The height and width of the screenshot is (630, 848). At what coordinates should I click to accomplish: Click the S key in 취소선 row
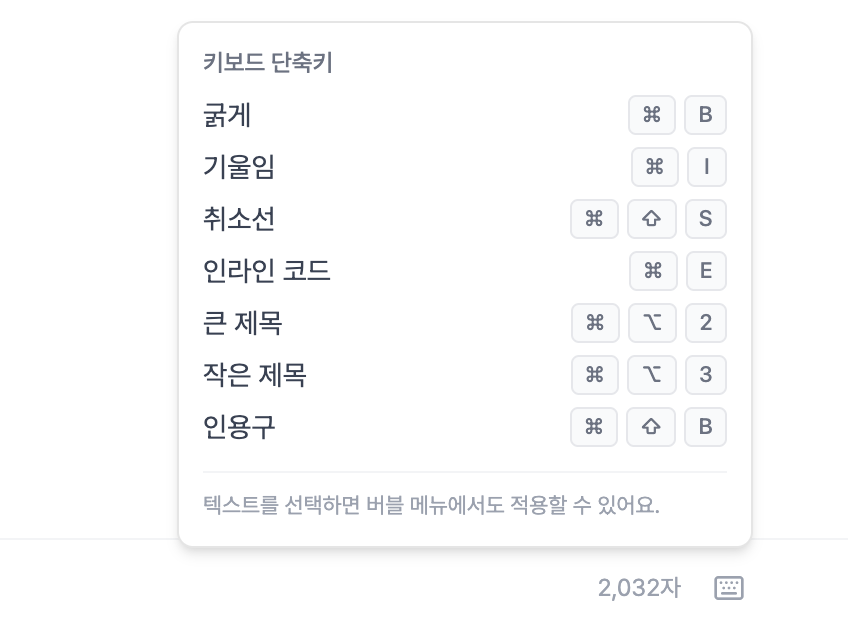705,218
